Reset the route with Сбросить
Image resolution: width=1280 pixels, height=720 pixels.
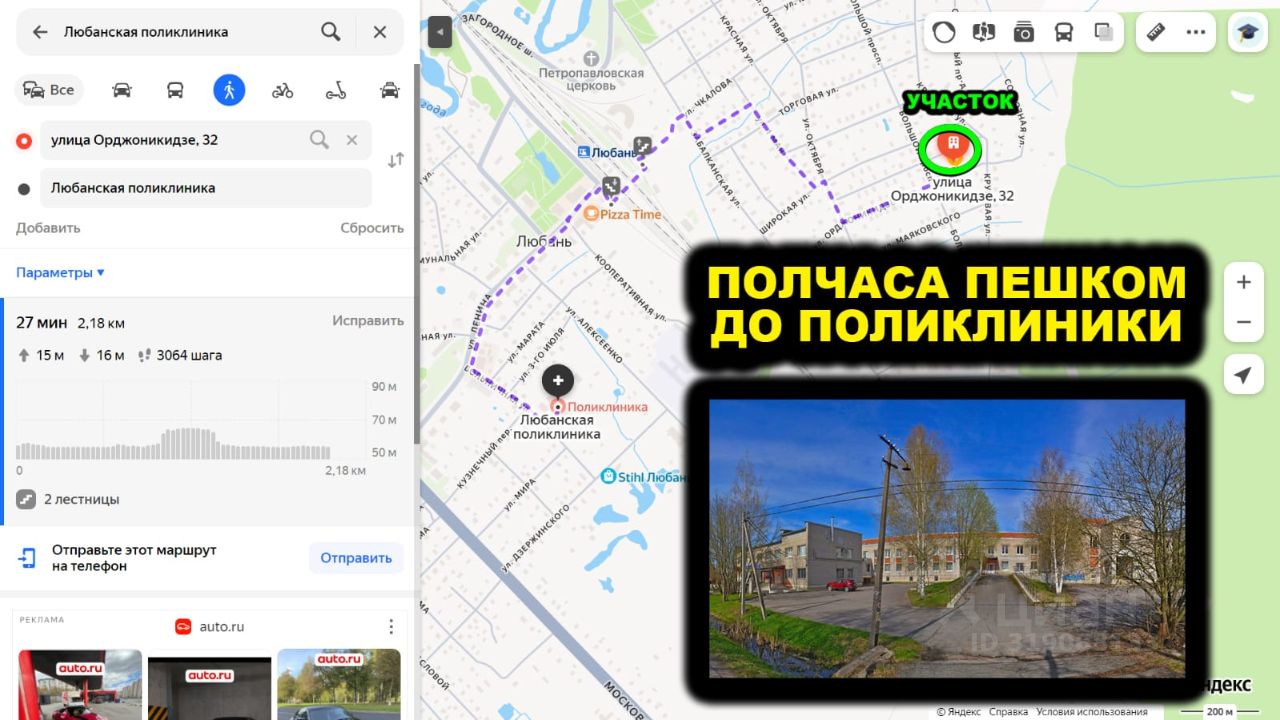pyautogui.click(x=372, y=228)
